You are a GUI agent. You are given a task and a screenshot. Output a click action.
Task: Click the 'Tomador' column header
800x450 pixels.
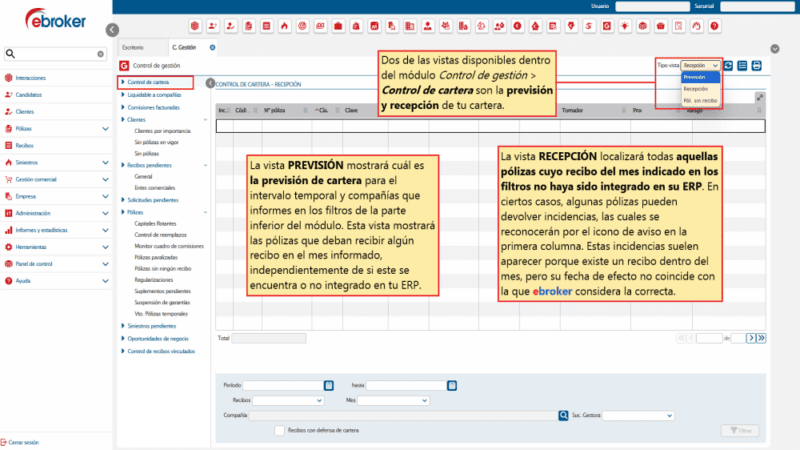(572, 111)
